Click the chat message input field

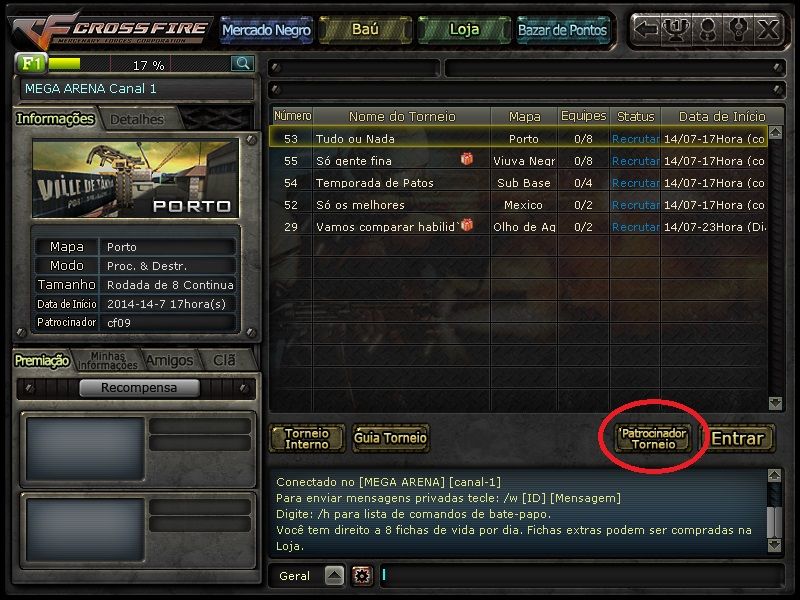pyautogui.click(x=581, y=576)
